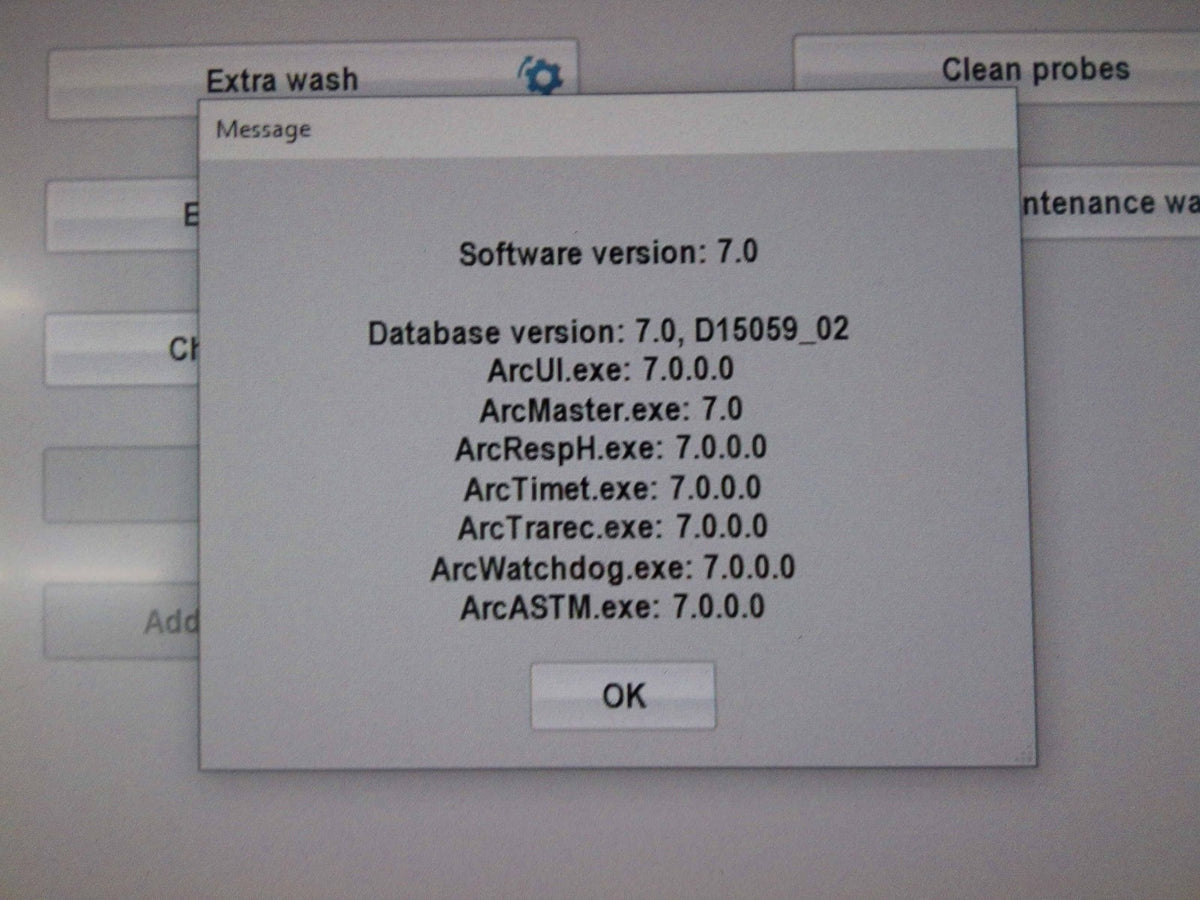The image size is (1200, 900).
Task: Select ArcMaster.exe: 7.0 line
Action: coord(610,409)
